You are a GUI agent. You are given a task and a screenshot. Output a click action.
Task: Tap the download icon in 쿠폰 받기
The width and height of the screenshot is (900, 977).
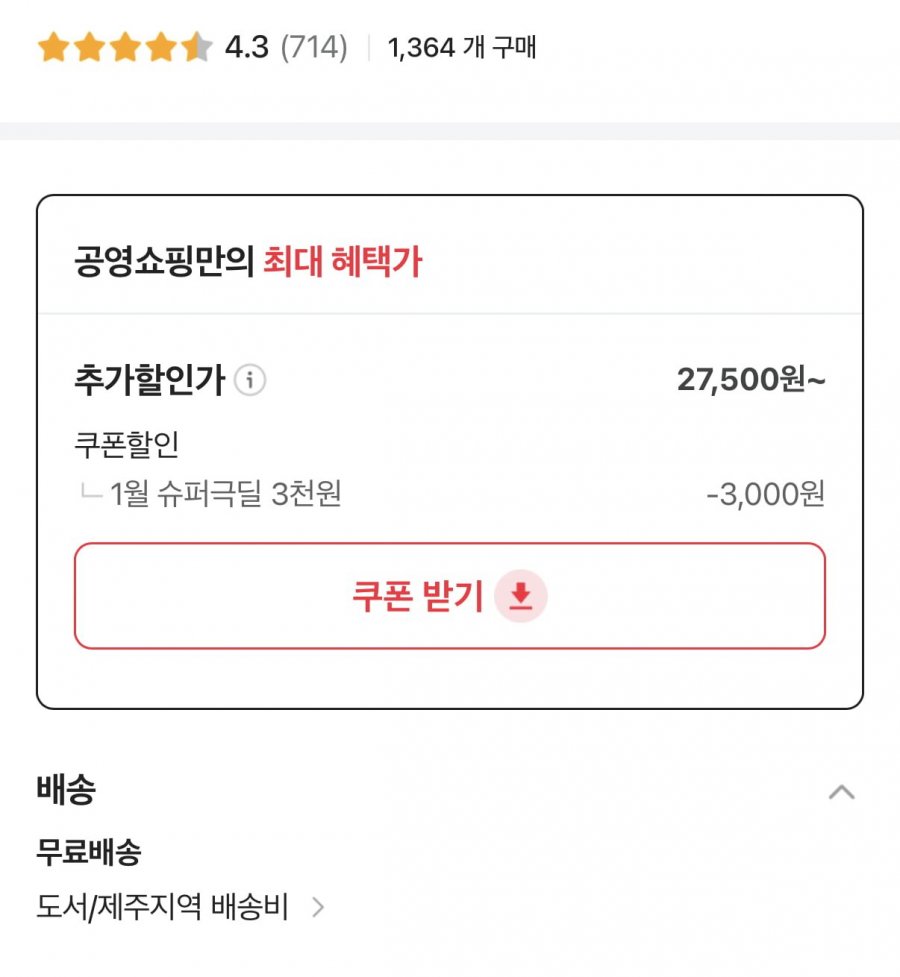tap(521, 597)
